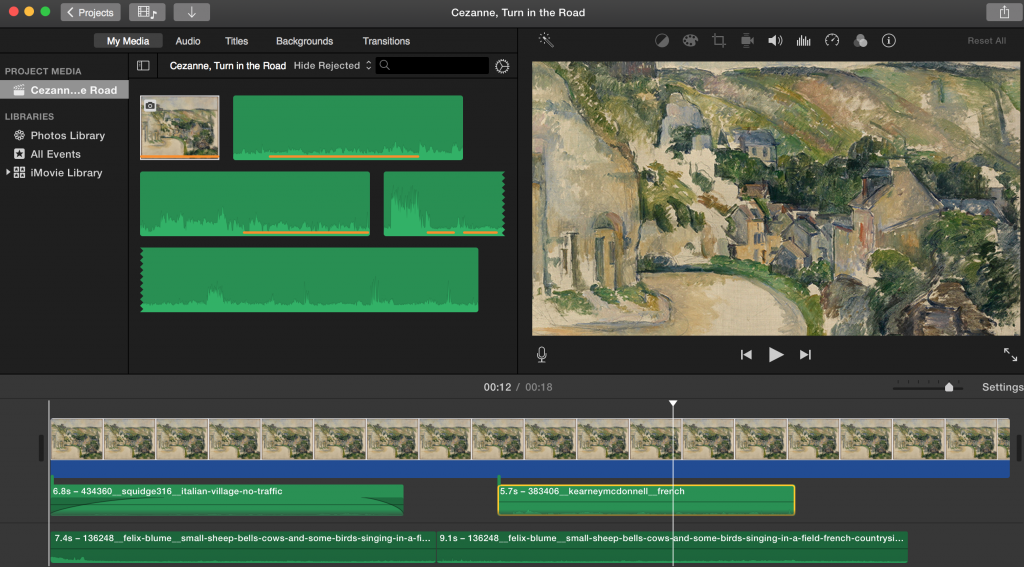The height and width of the screenshot is (567, 1024).
Task: Start voiceover recording with the microphone
Action: 541,355
